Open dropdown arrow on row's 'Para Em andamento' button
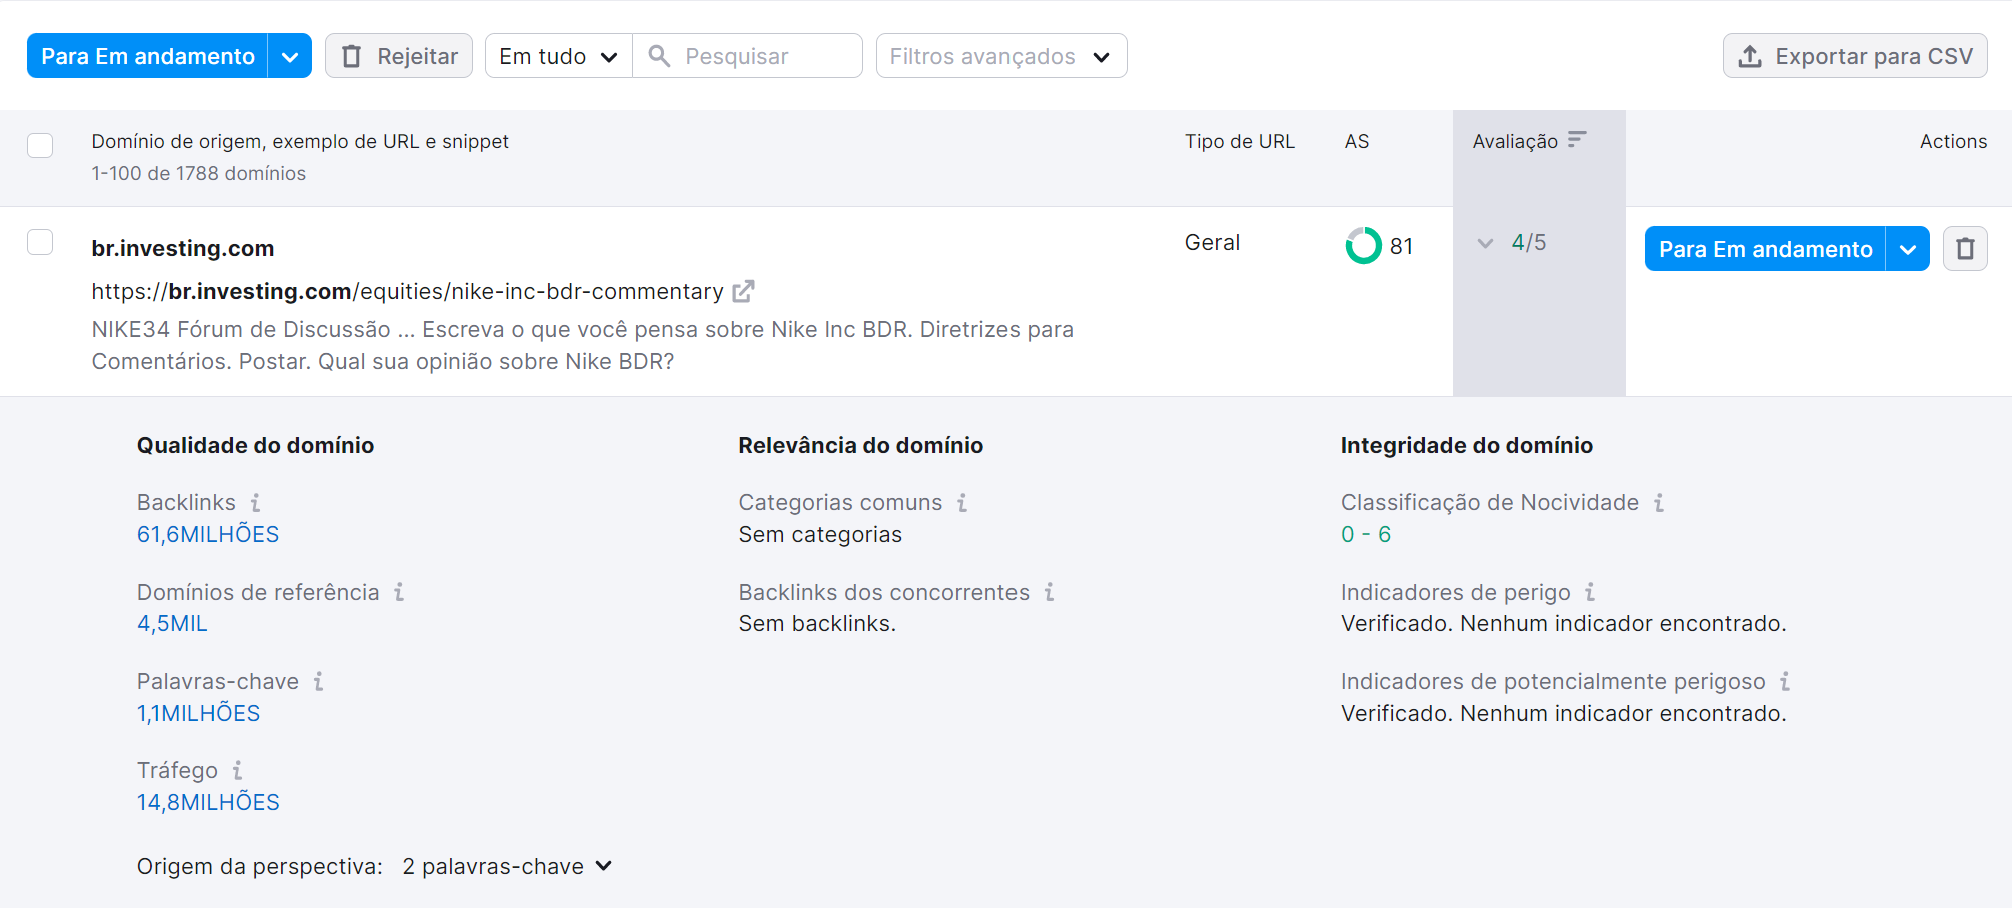Image resolution: width=2012 pixels, height=908 pixels. (x=1908, y=249)
